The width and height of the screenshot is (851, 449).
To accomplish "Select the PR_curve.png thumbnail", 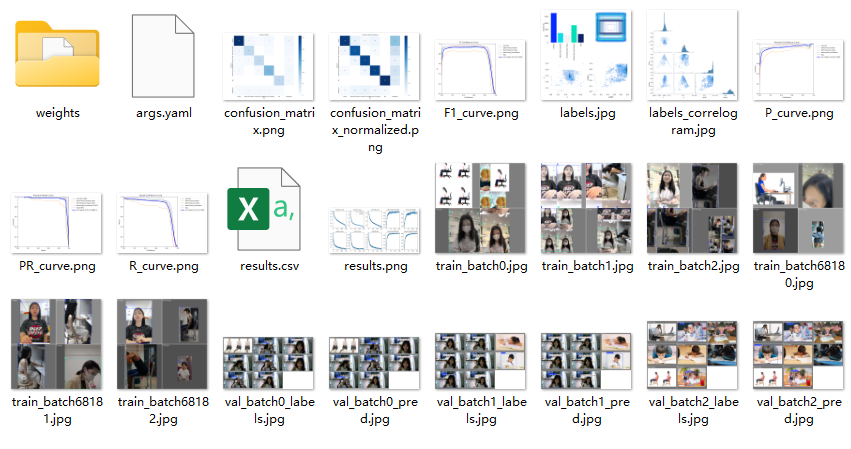I will pos(56,223).
